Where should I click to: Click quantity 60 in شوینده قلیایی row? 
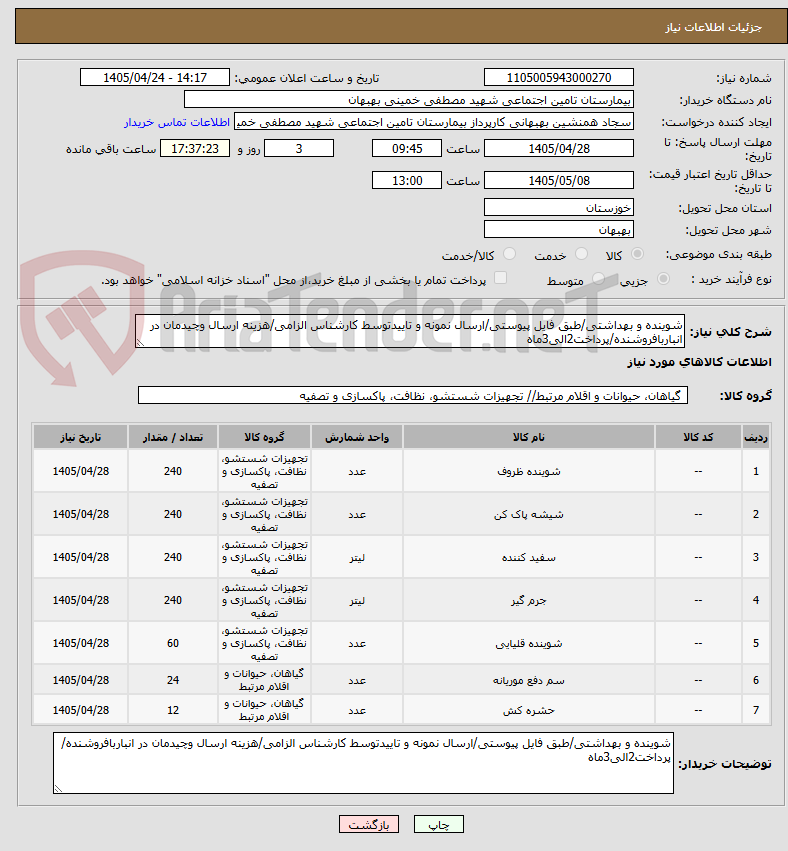pos(173,644)
